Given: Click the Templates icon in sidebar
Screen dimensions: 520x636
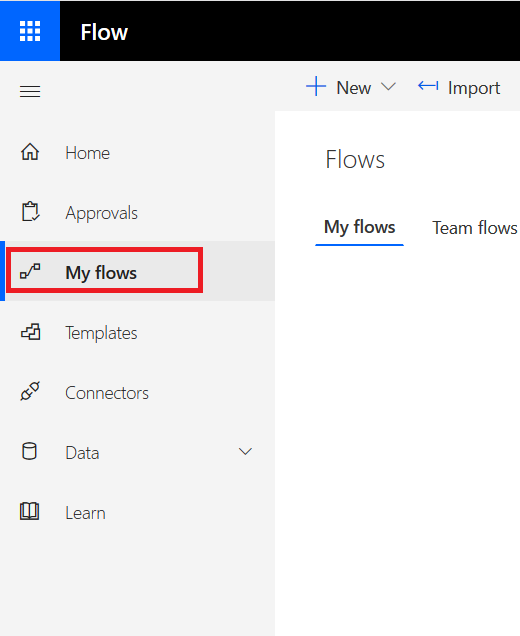Looking at the screenshot, I should [30, 332].
